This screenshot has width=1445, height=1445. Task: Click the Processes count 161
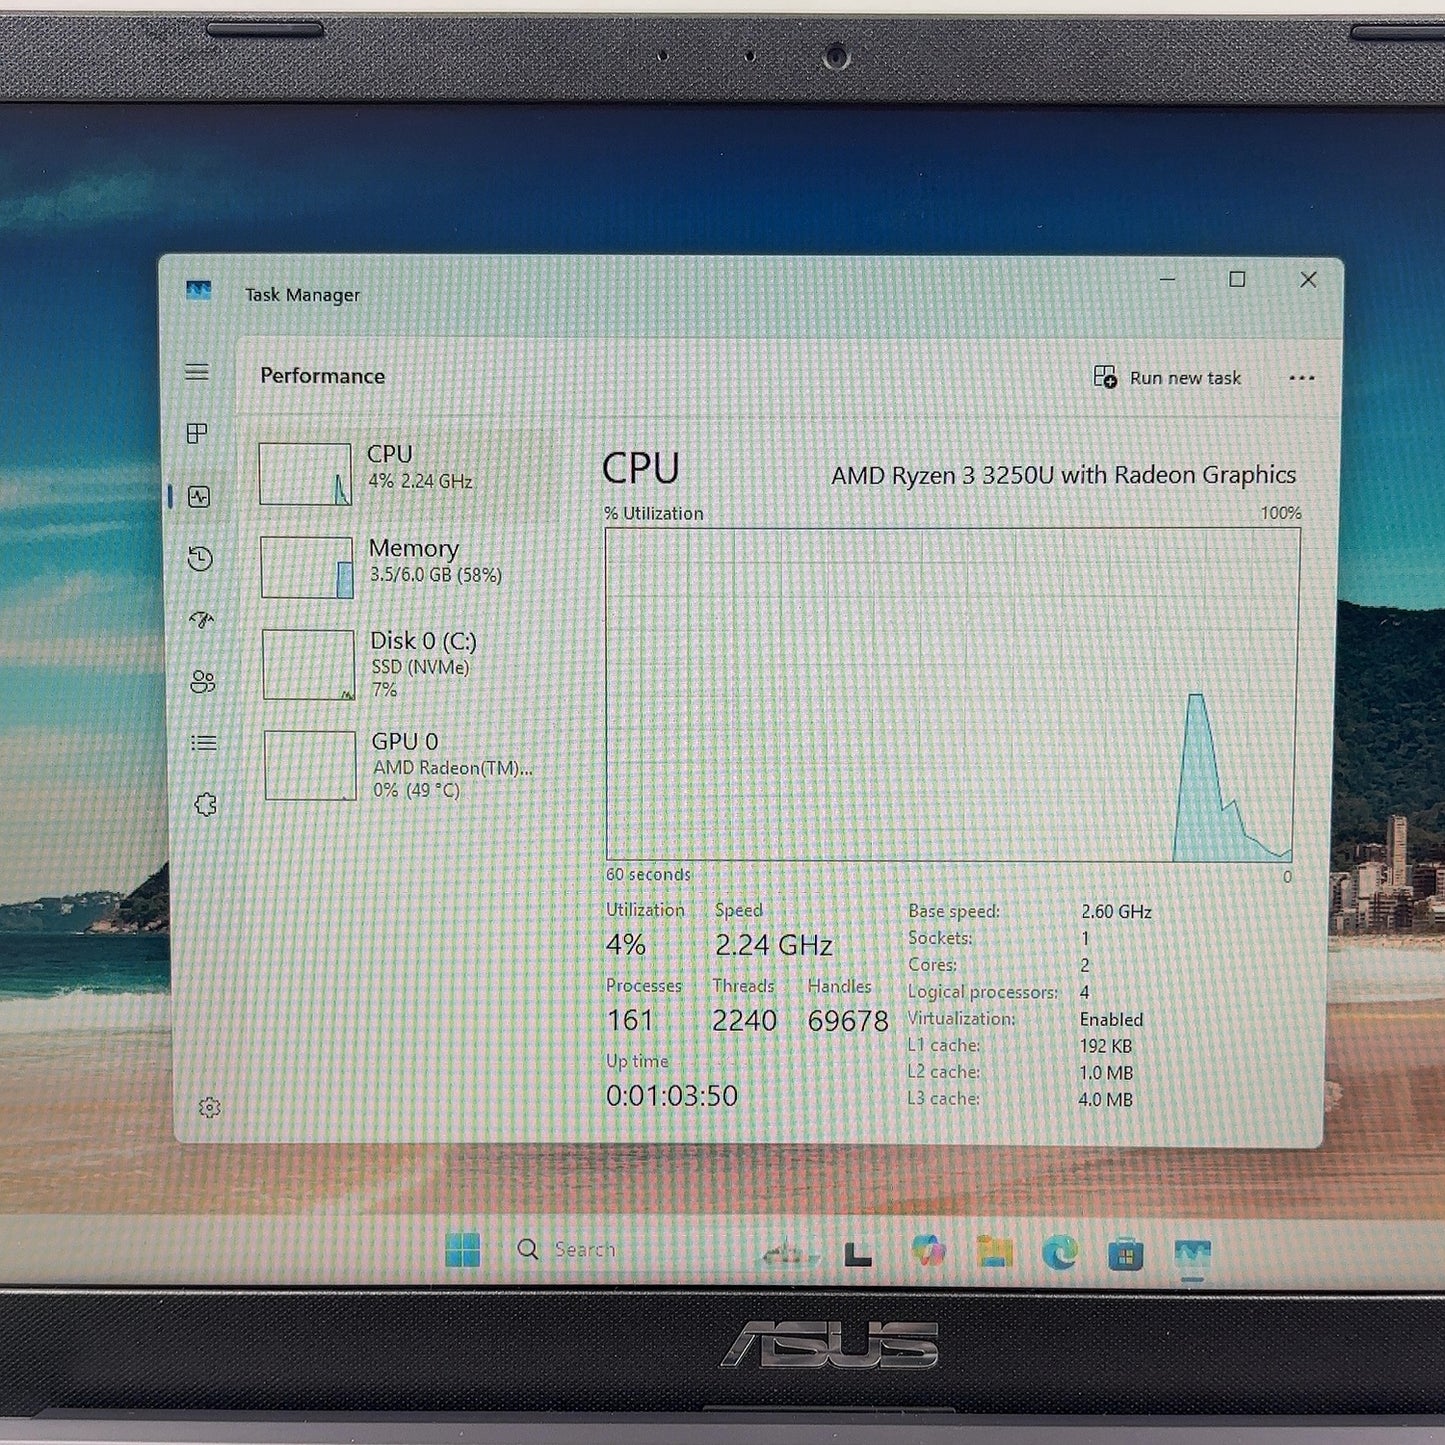point(630,1020)
